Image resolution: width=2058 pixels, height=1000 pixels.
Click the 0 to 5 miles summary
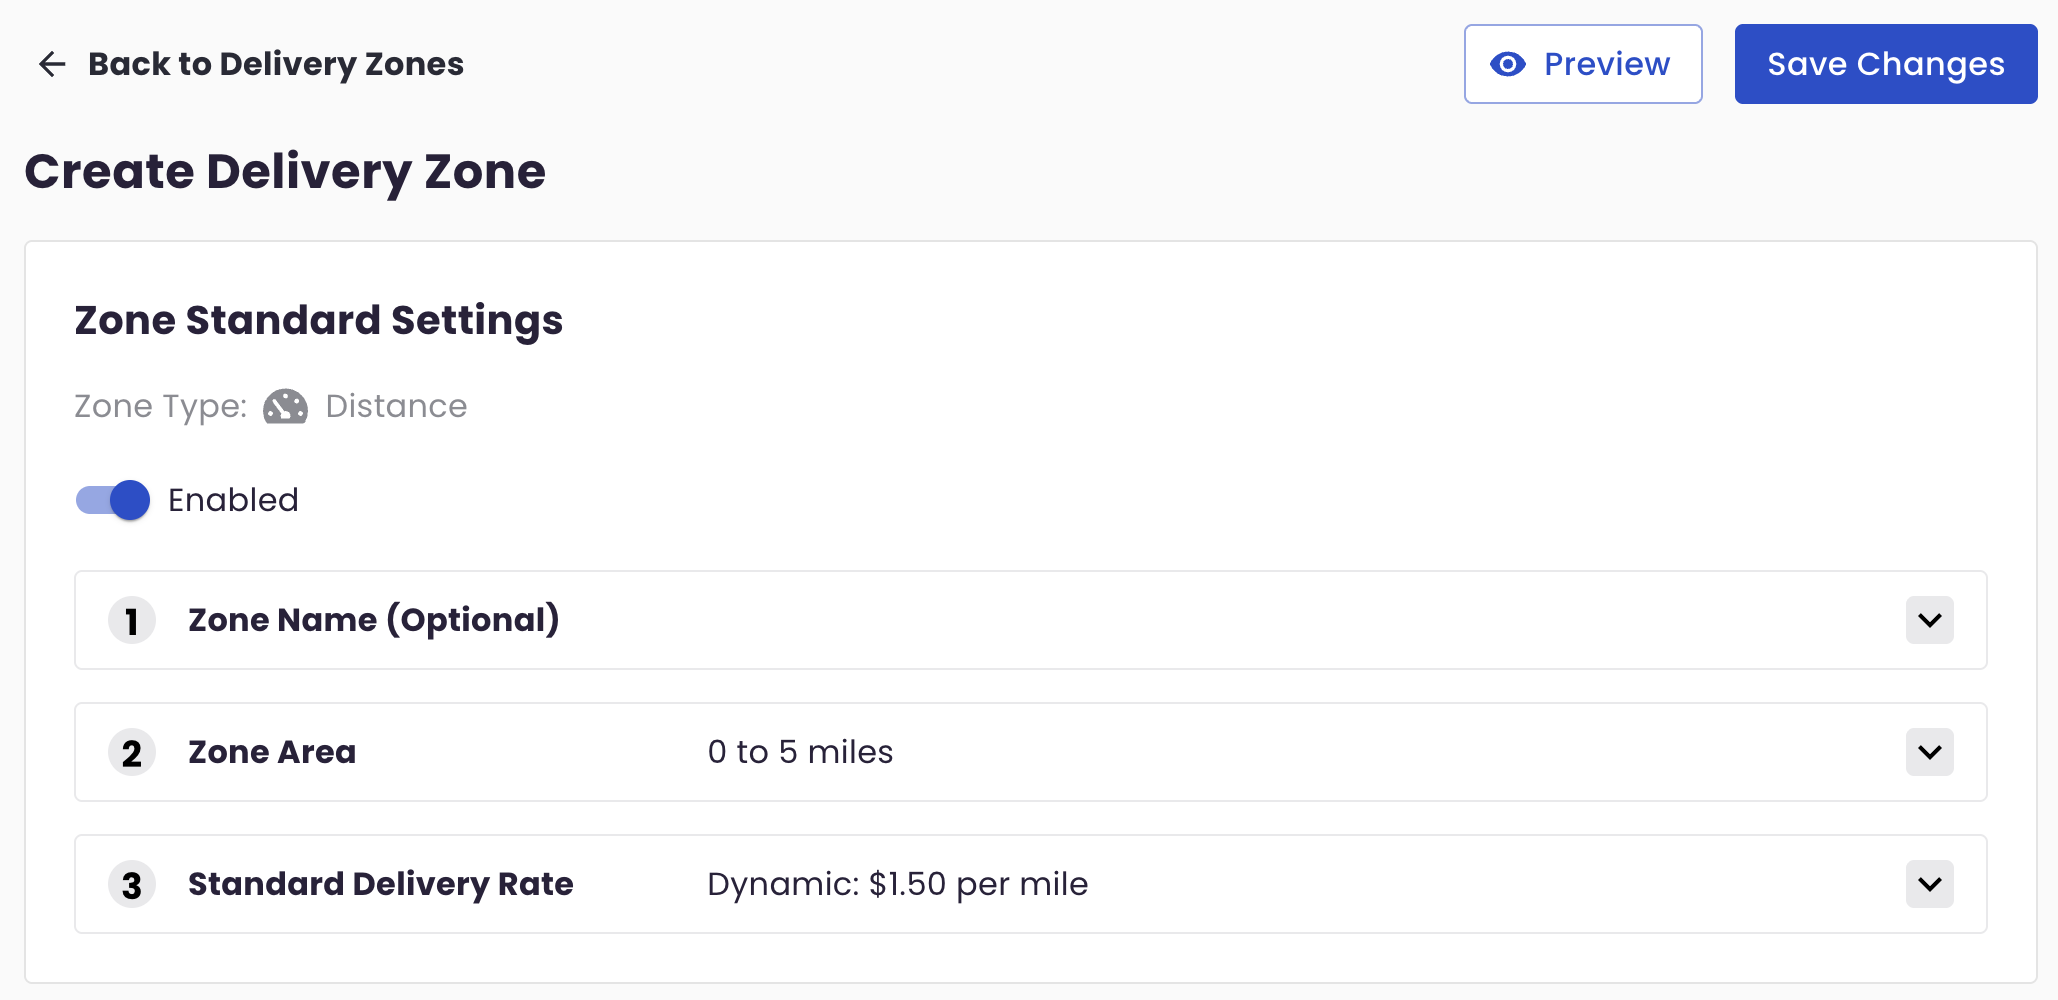[x=800, y=752]
